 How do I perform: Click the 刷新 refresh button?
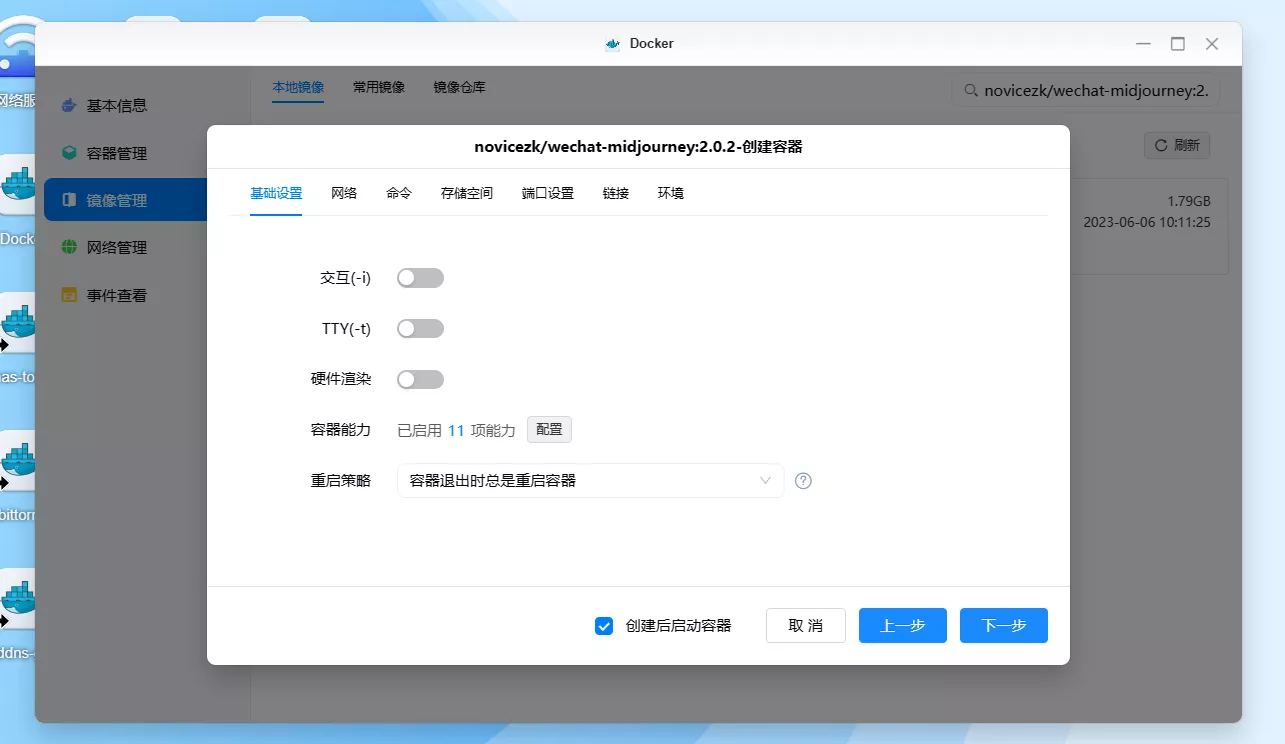tap(1177, 145)
